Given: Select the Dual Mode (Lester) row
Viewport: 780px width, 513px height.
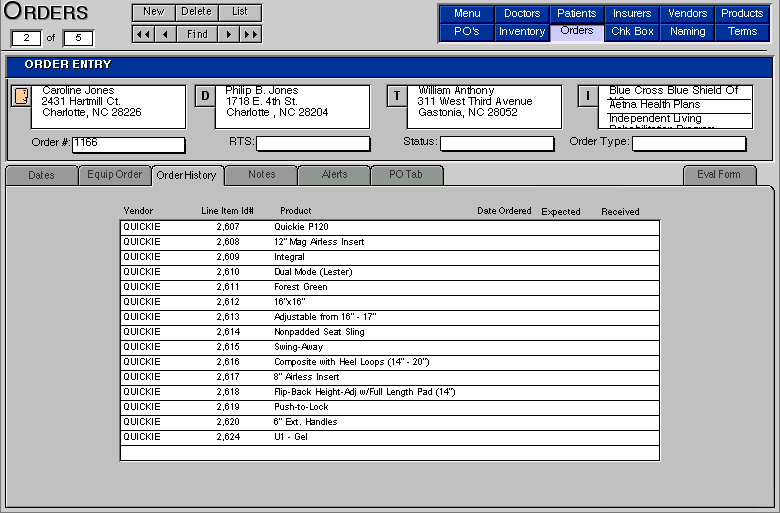Looking at the screenshot, I should pos(390,272).
